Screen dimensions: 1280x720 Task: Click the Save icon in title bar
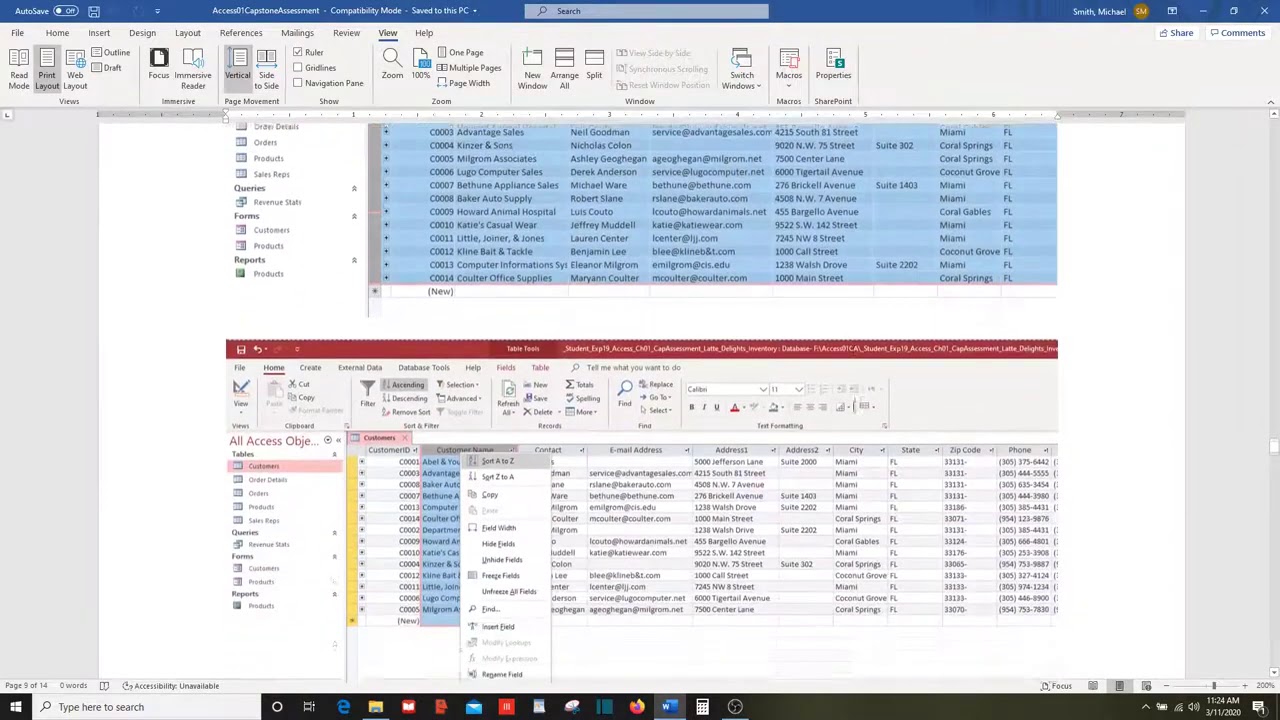click(93, 11)
